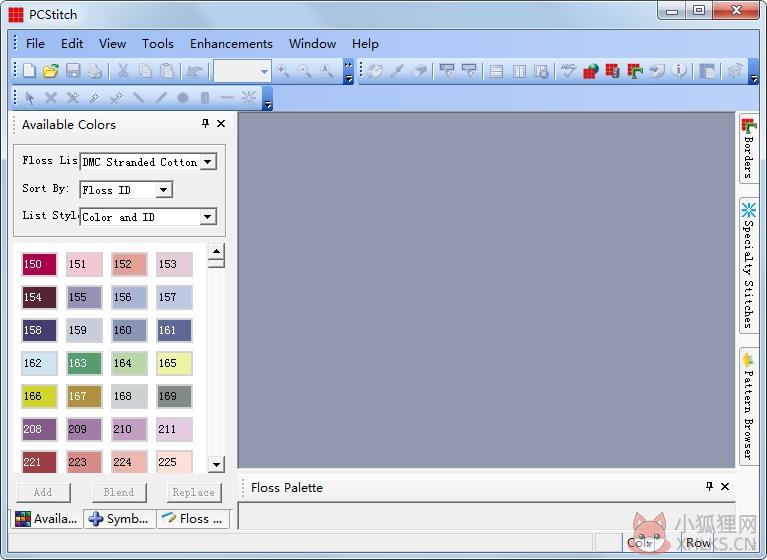Image resolution: width=767 pixels, height=560 pixels.
Task: Select the full cross stitch X tool
Action: 51,98
